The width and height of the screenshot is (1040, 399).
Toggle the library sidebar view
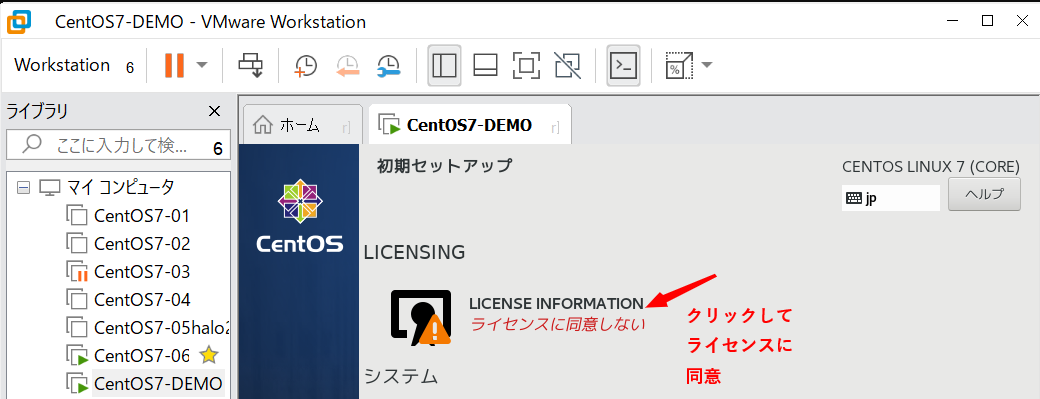(444, 65)
